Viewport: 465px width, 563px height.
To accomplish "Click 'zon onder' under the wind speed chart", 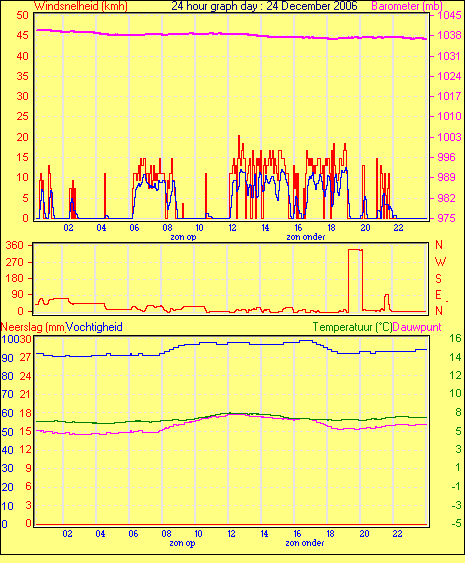I will [306, 237].
